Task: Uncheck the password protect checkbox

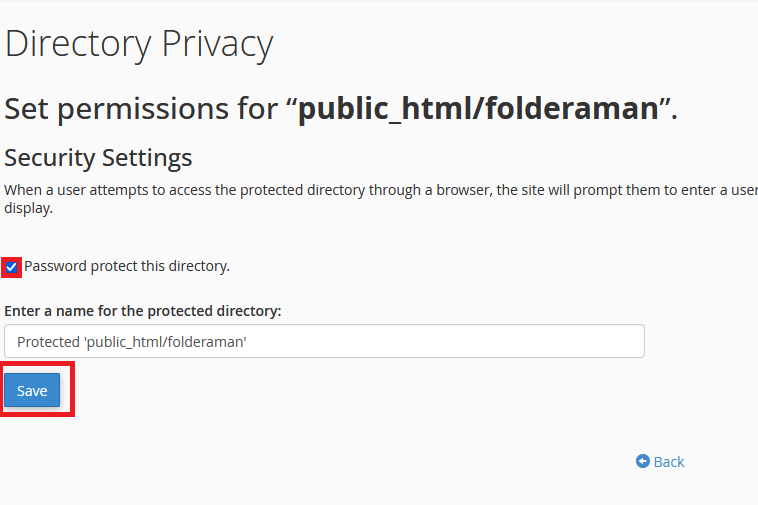Action: [x=12, y=267]
